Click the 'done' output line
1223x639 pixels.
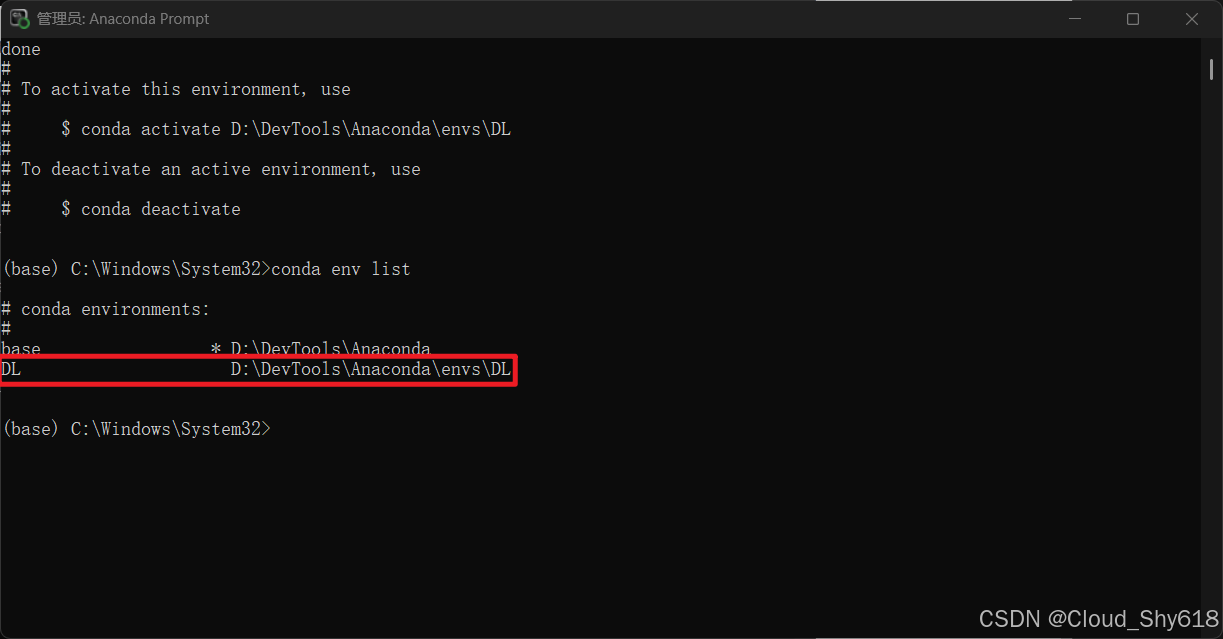[x=21, y=49]
